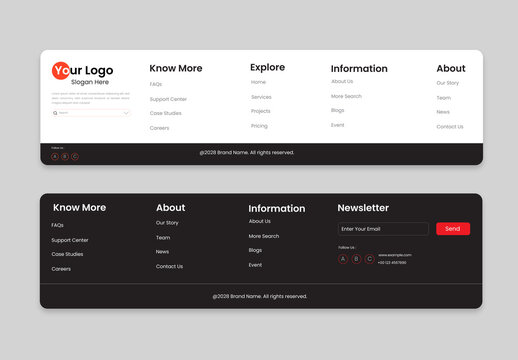Open Support Center in the white footer

pyautogui.click(x=168, y=99)
